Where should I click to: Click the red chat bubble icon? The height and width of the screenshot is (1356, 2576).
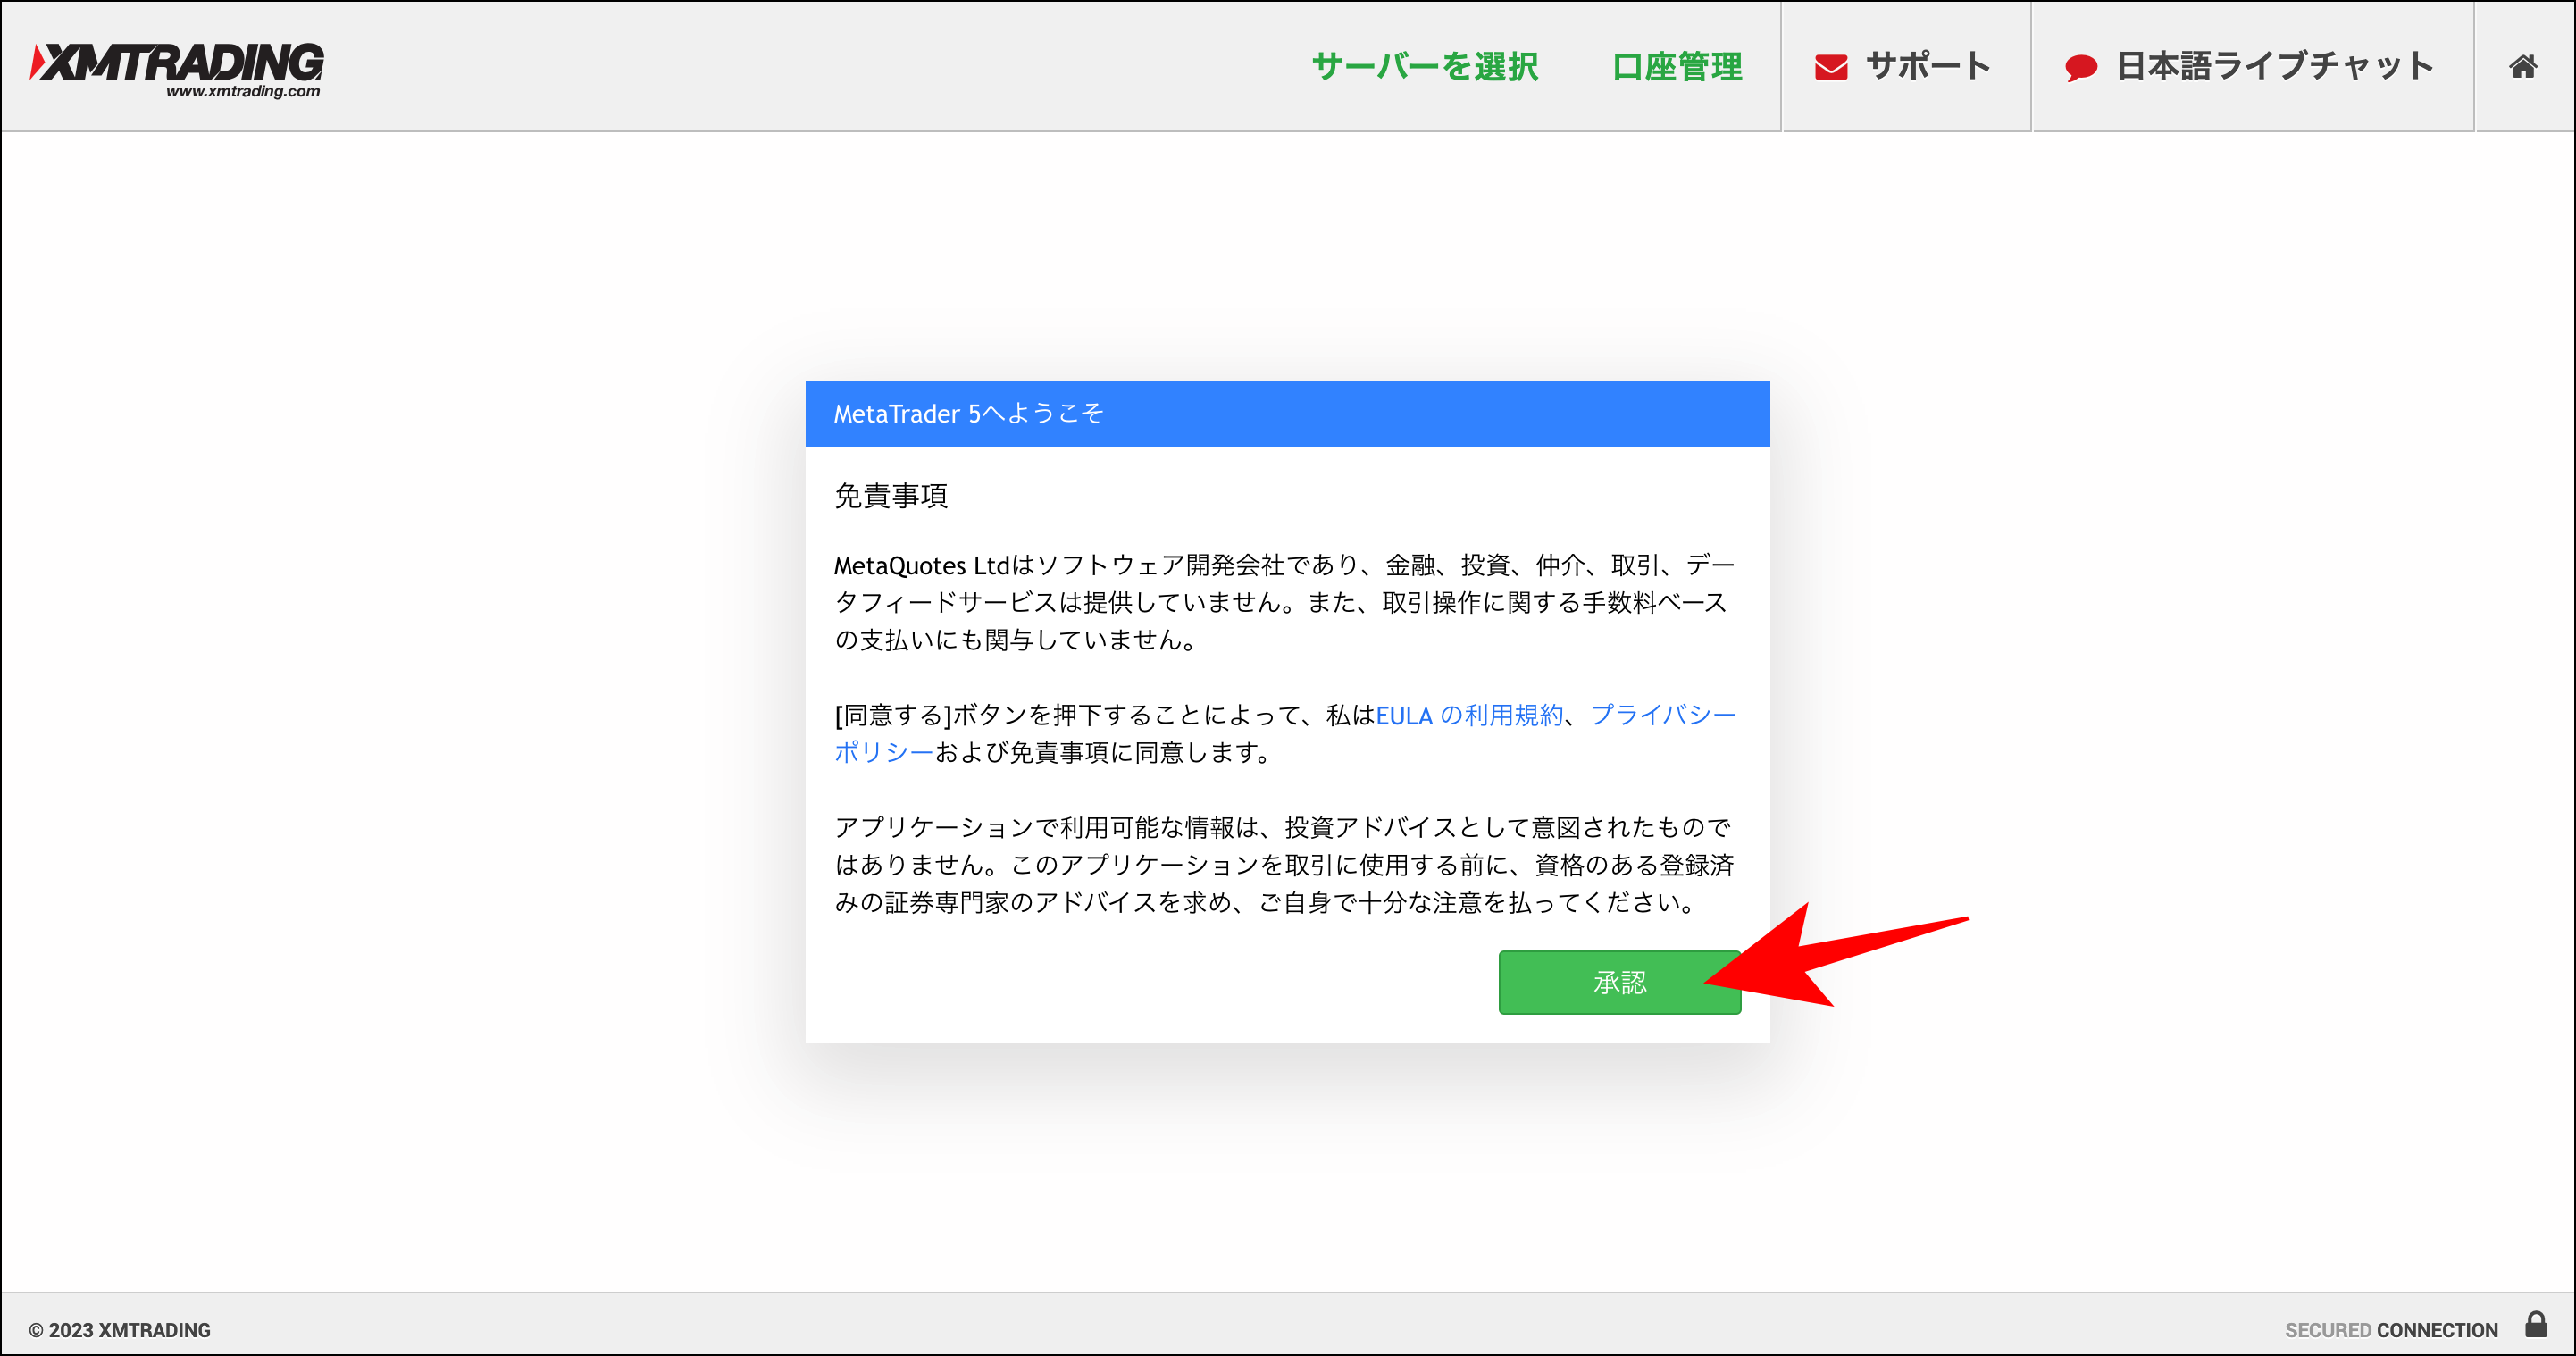(x=2081, y=68)
